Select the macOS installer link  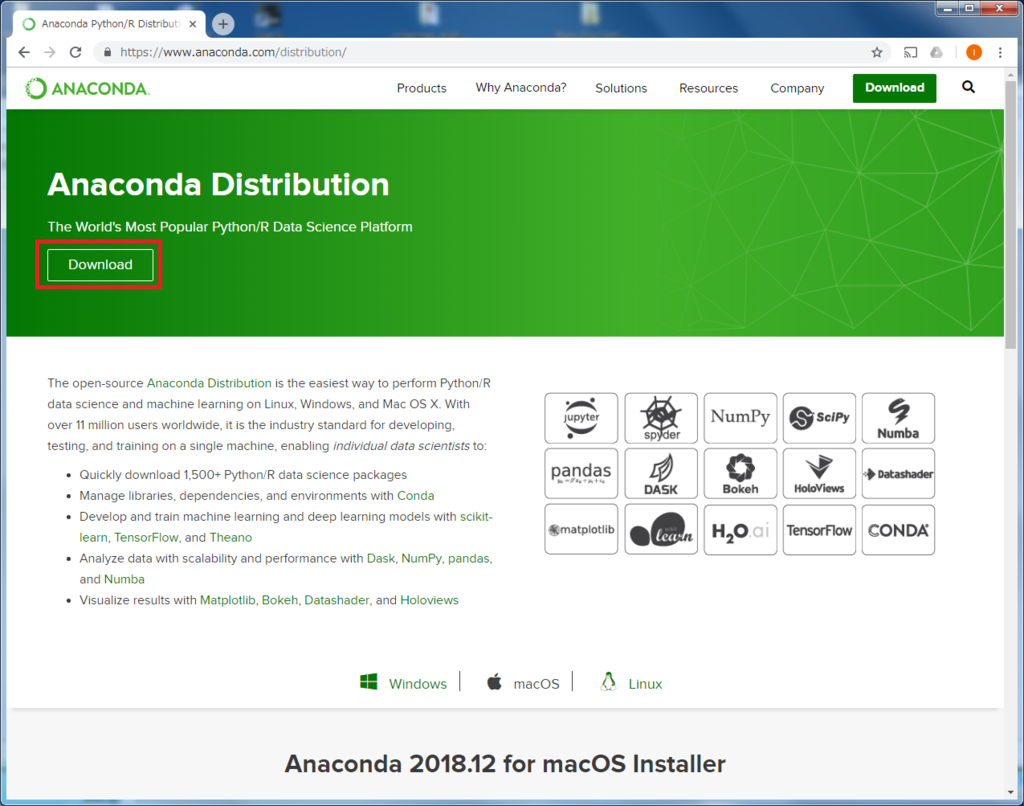coord(523,683)
